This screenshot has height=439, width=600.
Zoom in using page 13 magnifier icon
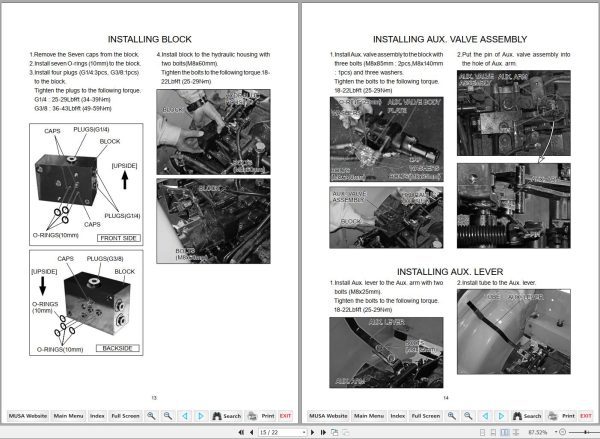tap(152, 416)
